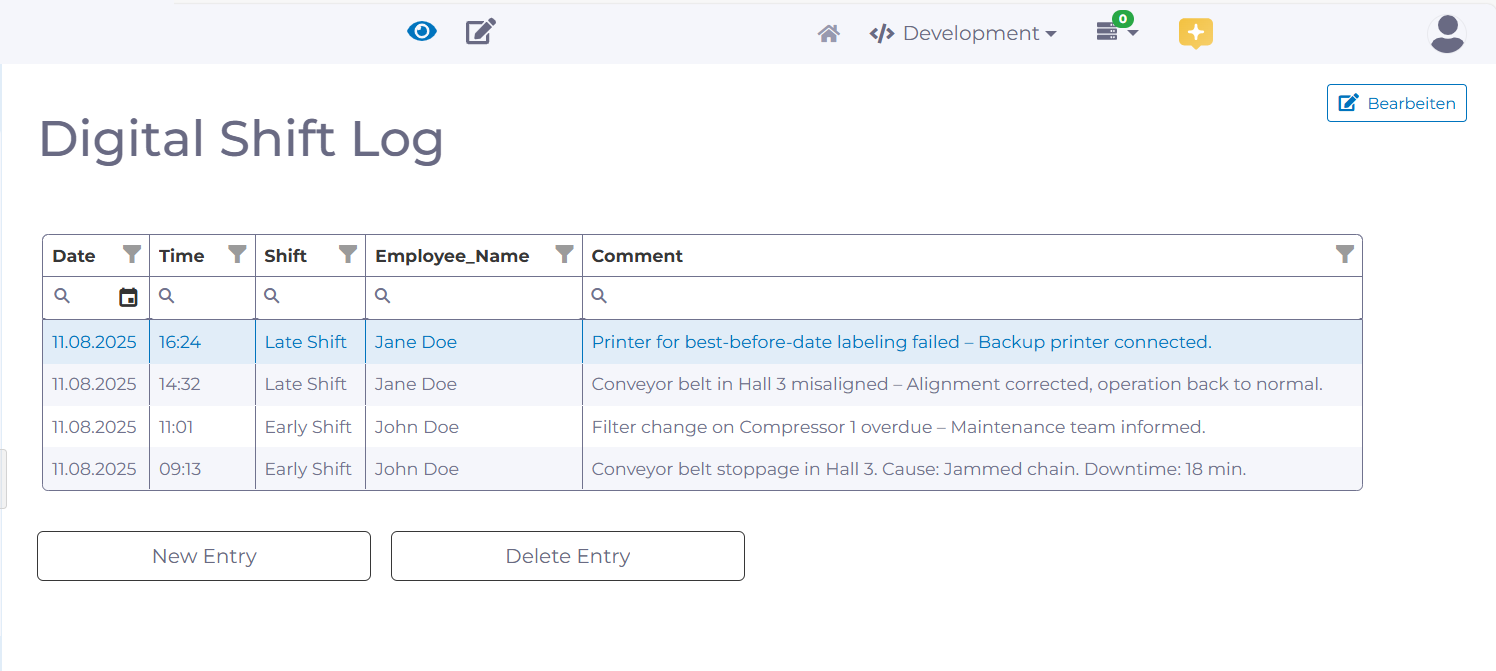Select the edit/compose icon next to the eye
This screenshot has height=671, width=1496.
[x=480, y=31]
